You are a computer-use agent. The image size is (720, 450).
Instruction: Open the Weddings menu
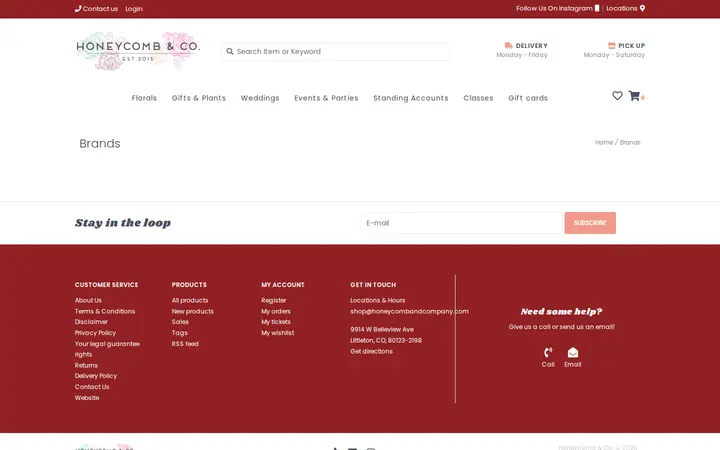tap(260, 98)
